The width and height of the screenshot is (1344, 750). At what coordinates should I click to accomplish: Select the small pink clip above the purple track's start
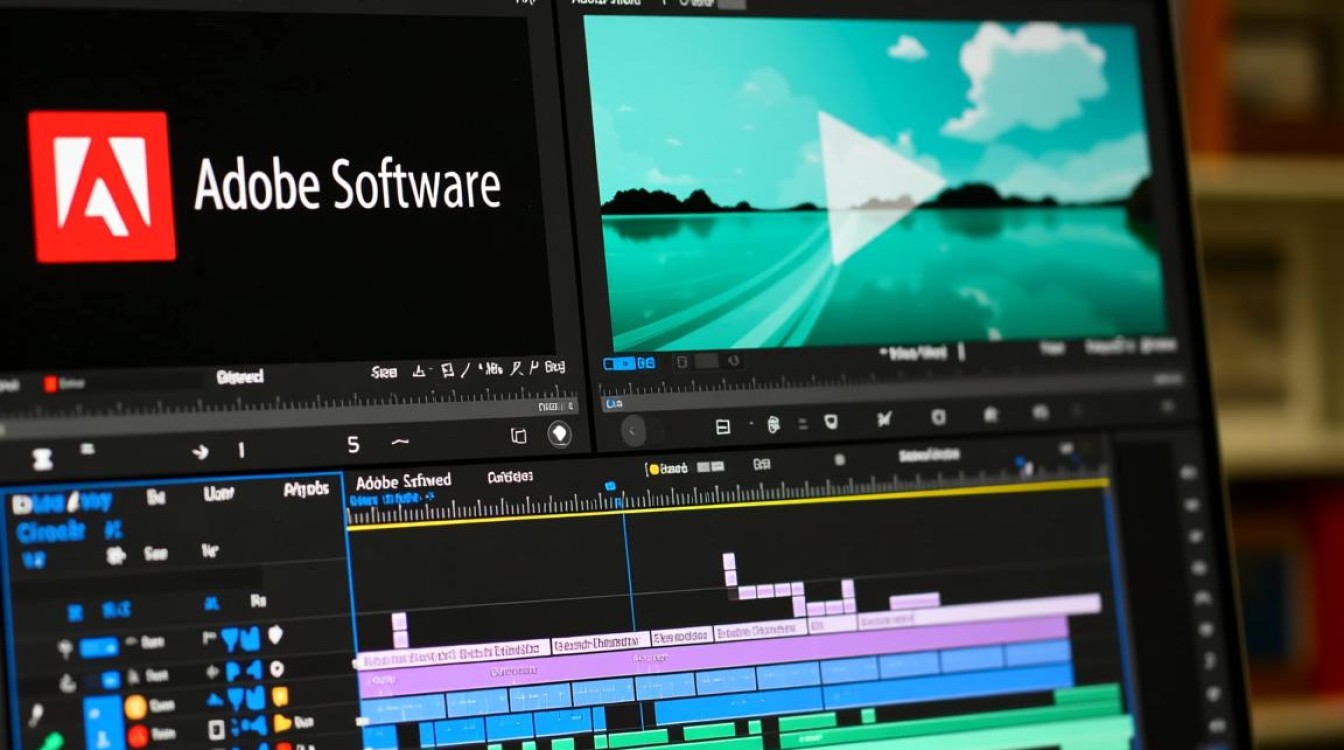coord(400,630)
